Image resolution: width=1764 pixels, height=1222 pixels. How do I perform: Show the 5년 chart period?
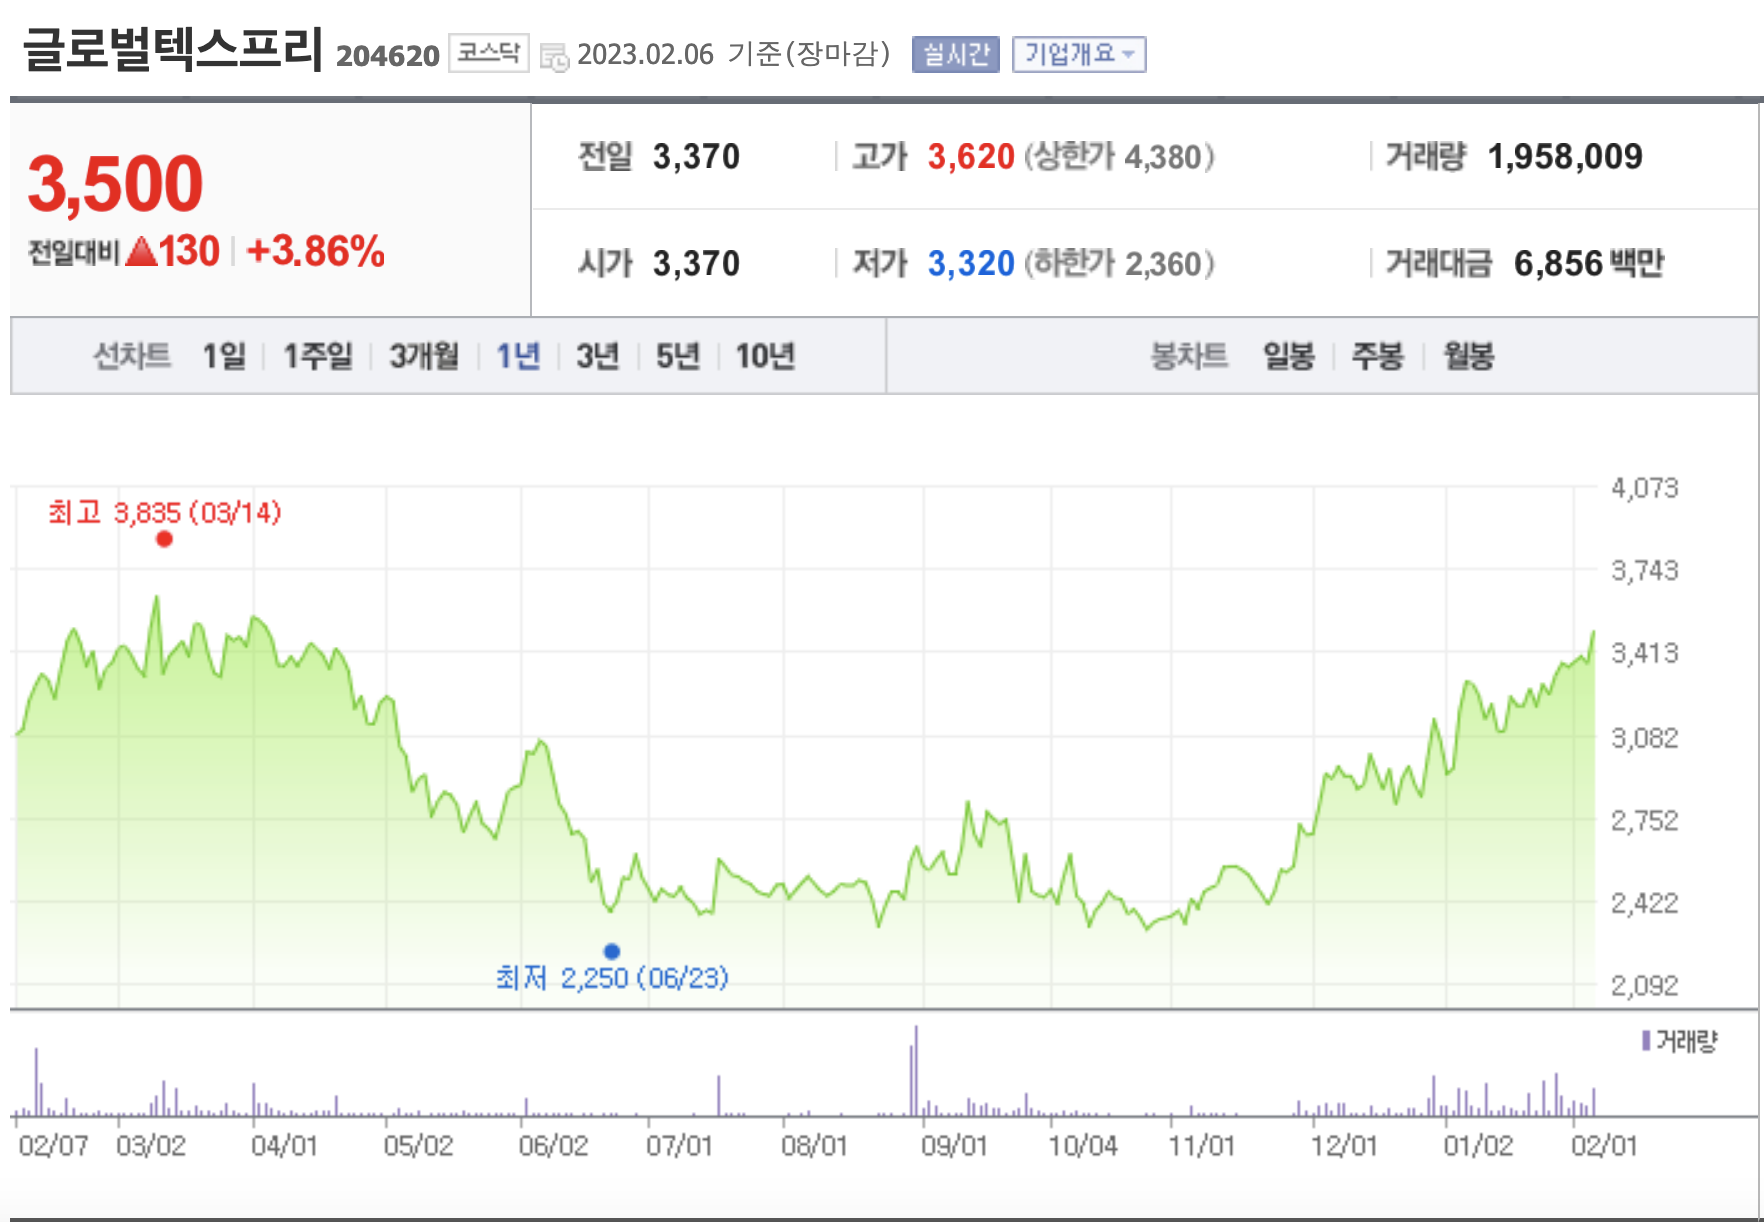(x=677, y=356)
